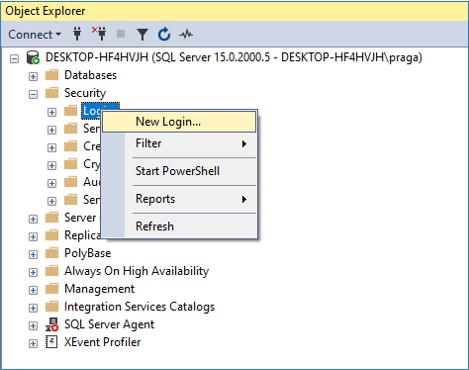This screenshot has width=469, height=370.
Task: Click the Management folder icon
Action: click(52, 288)
